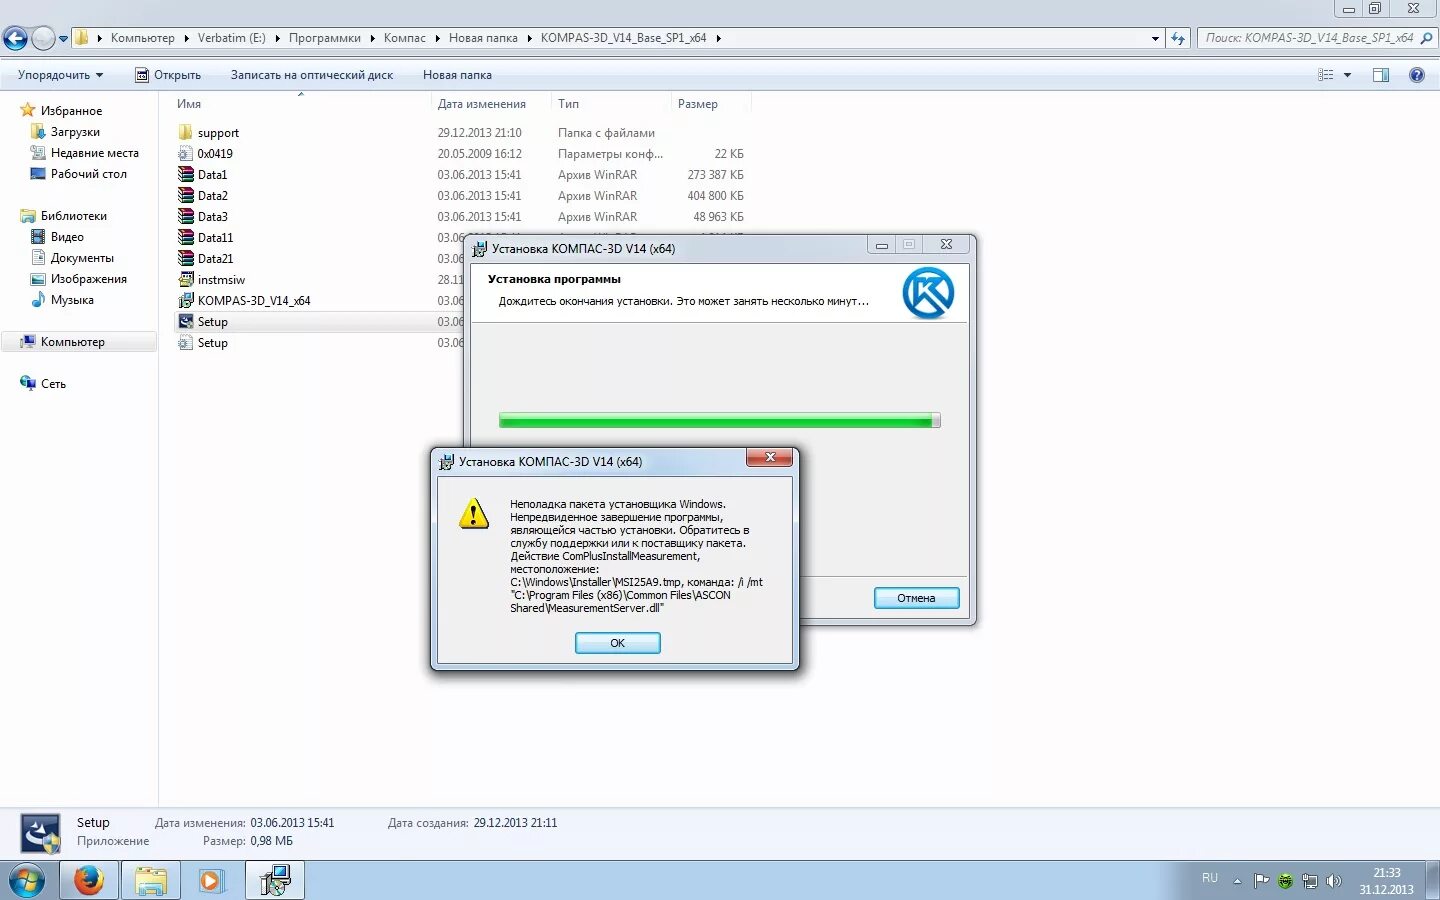The width and height of the screenshot is (1440, 900).
Task: Click the Verbatim (E:) breadcrumb
Action: (231, 38)
